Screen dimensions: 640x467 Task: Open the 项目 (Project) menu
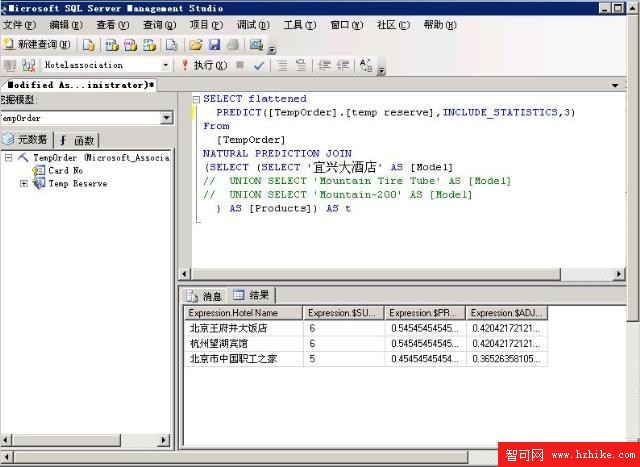(x=206, y=25)
